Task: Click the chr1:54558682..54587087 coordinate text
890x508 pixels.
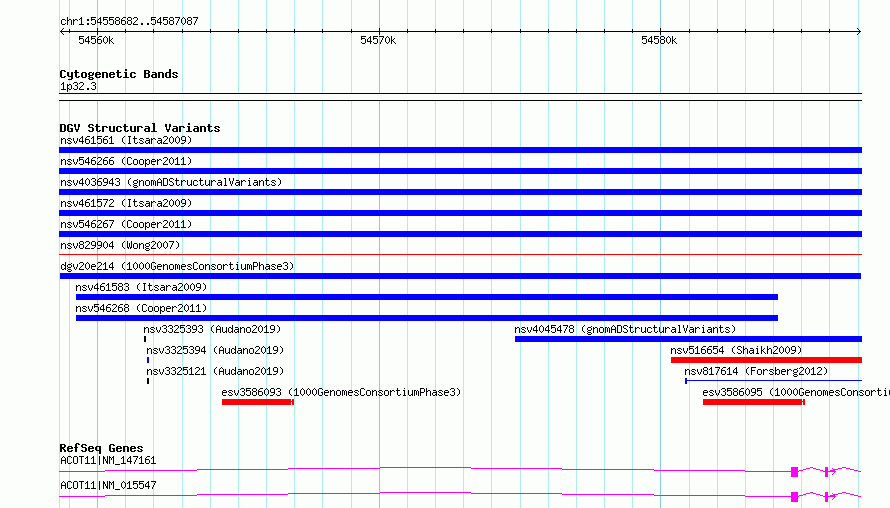Action: tap(129, 22)
